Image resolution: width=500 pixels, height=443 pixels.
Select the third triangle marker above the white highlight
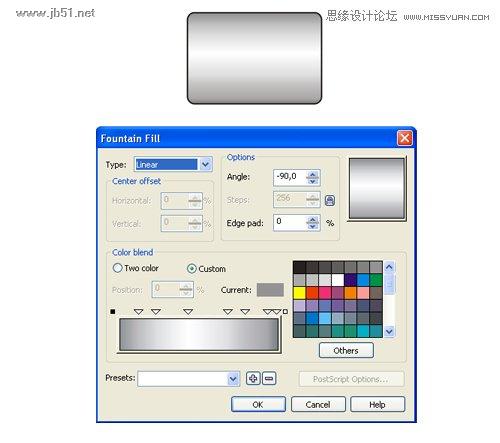click(x=188, y=312)
